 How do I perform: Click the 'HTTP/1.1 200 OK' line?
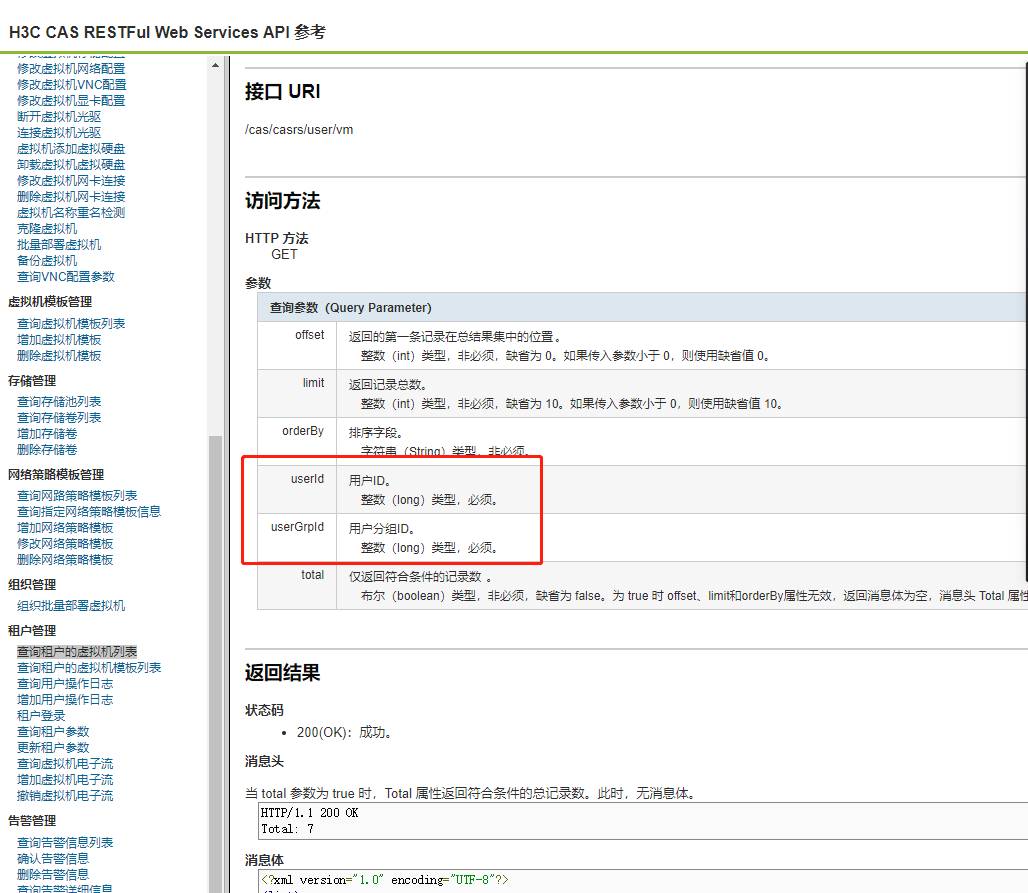click(309, 812)
